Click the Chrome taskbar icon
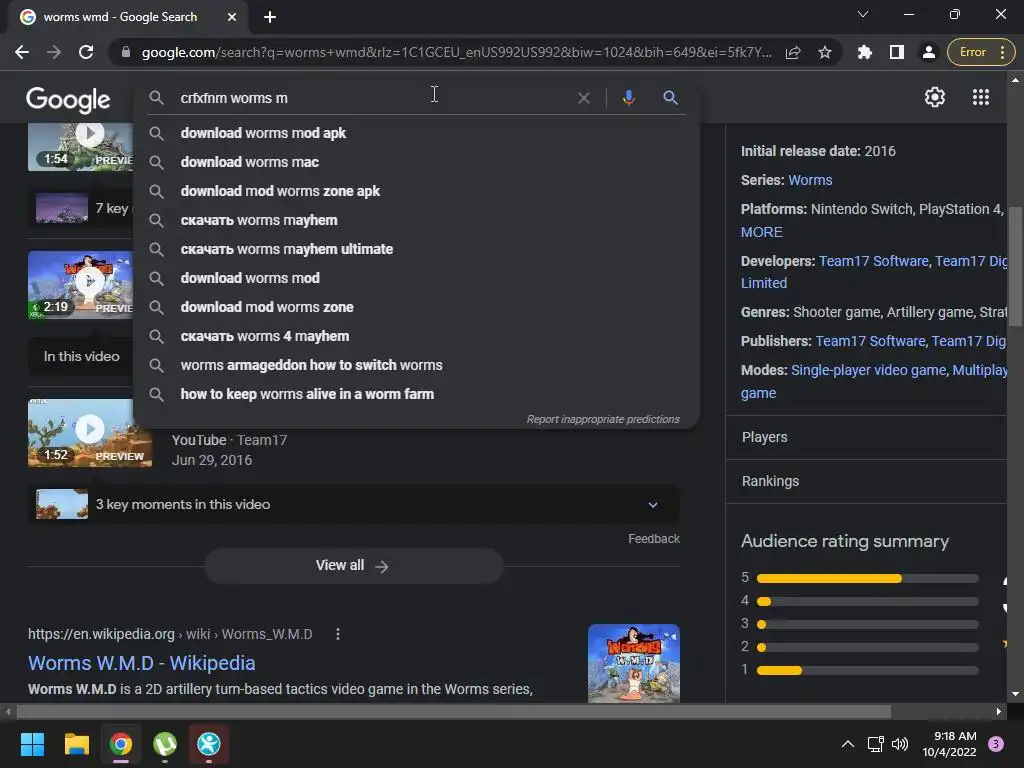Viewport: 1024px width, 768px height. tap(121, 744)
